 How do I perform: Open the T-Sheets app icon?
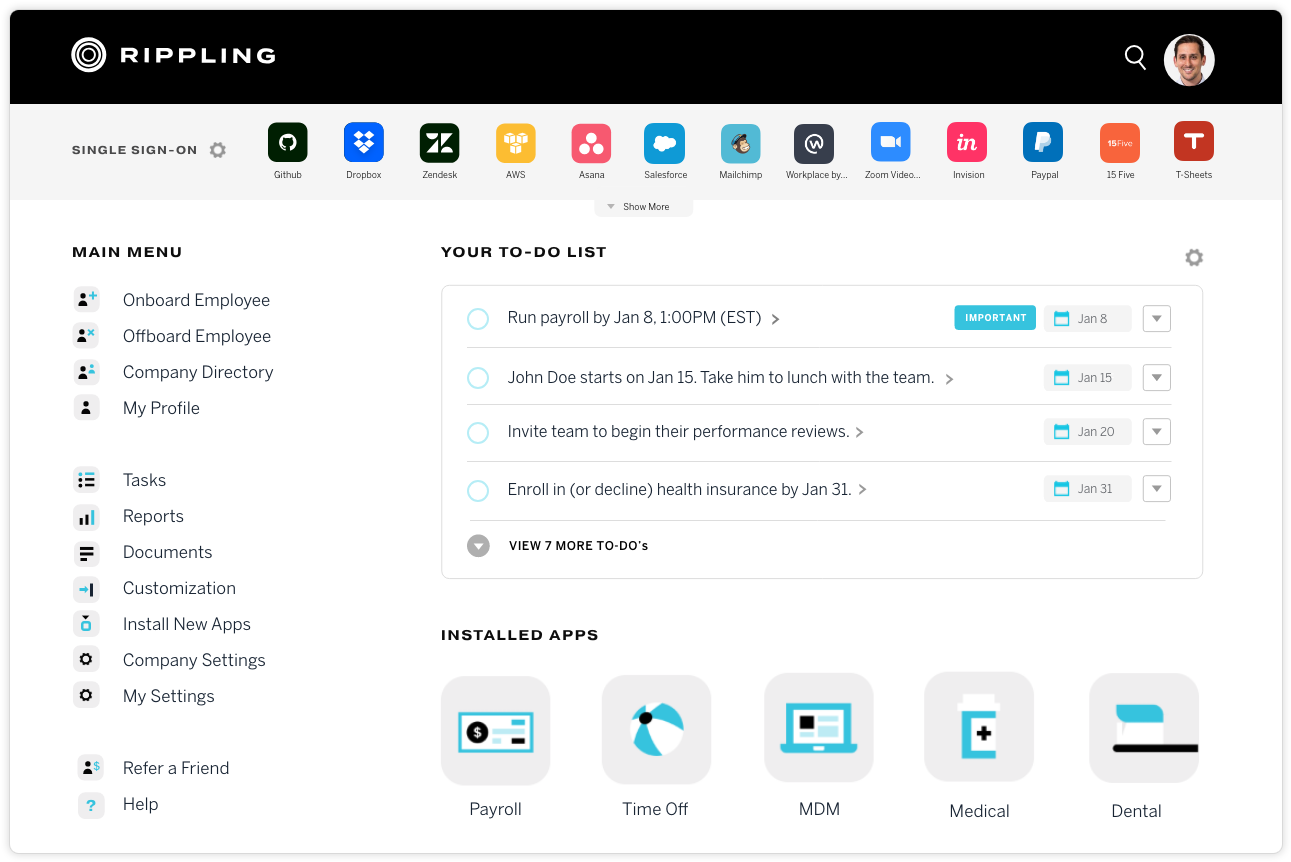1194,141
